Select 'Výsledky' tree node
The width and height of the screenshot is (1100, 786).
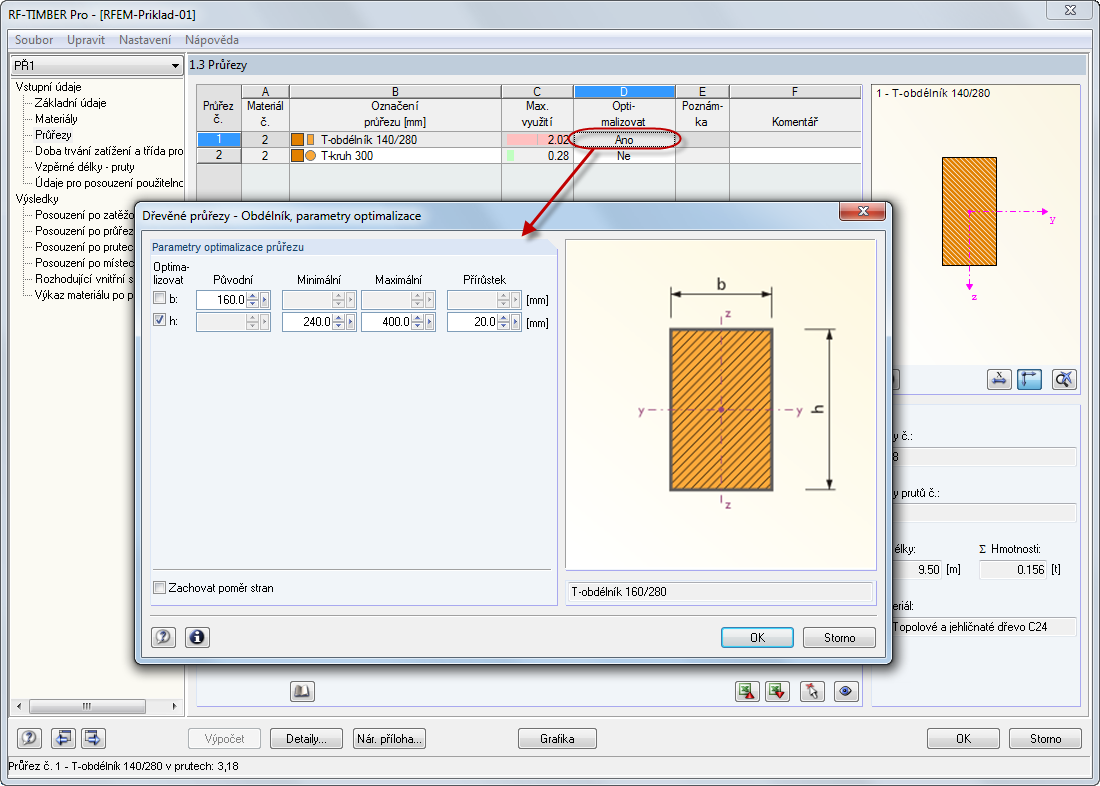[x=36, y=199]
